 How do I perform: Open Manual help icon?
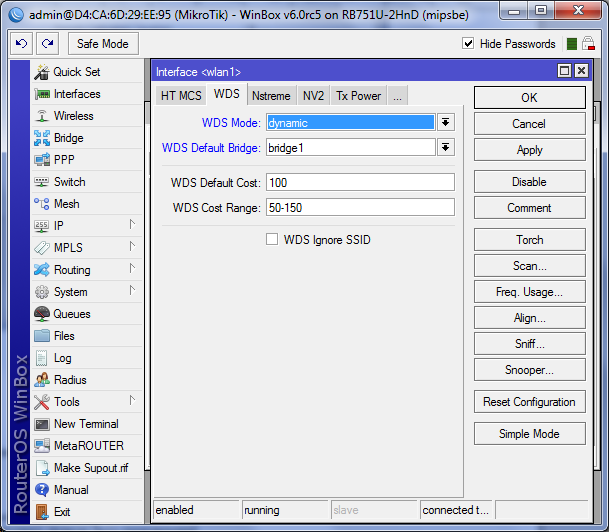[x=42, y=490]
